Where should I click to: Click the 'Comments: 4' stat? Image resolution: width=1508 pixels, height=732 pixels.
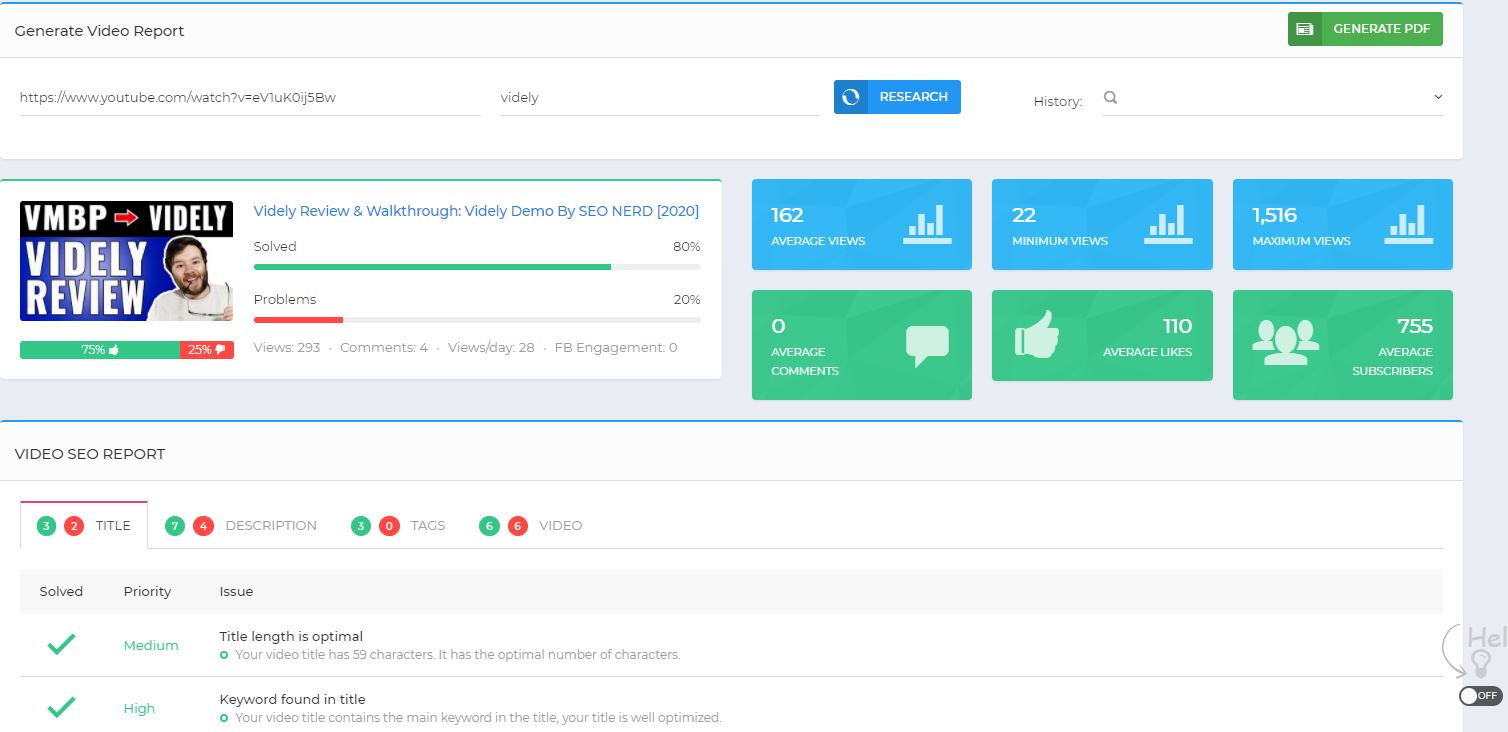click(384, 347)
